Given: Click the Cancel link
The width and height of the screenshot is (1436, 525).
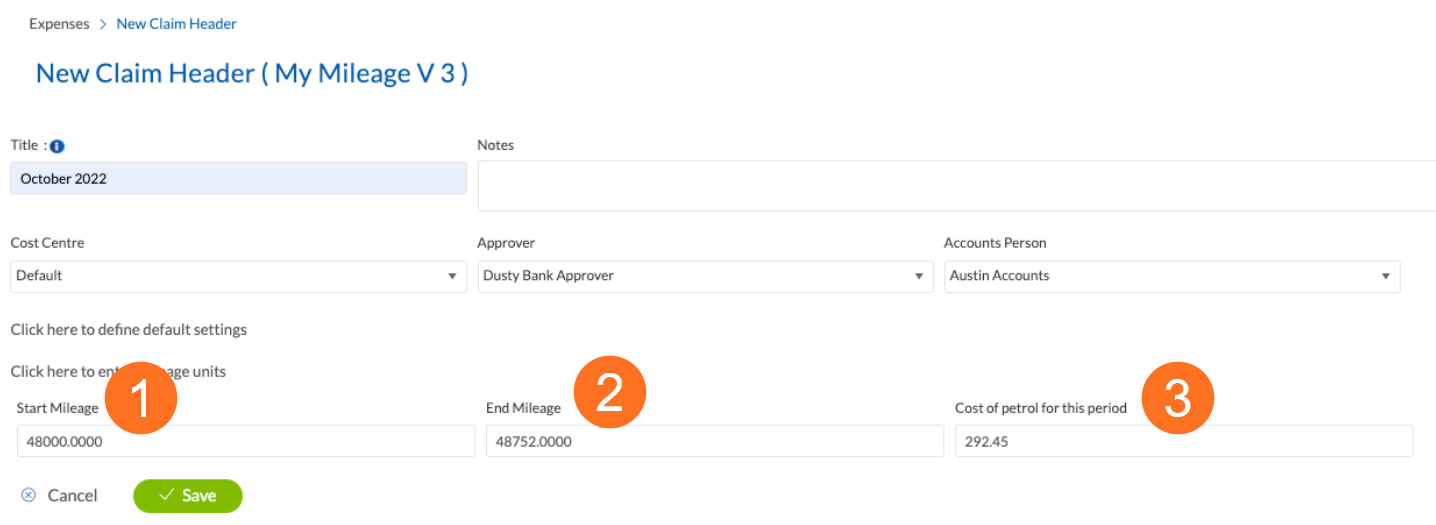Looking at the screenshot, I should coord(73,495).
